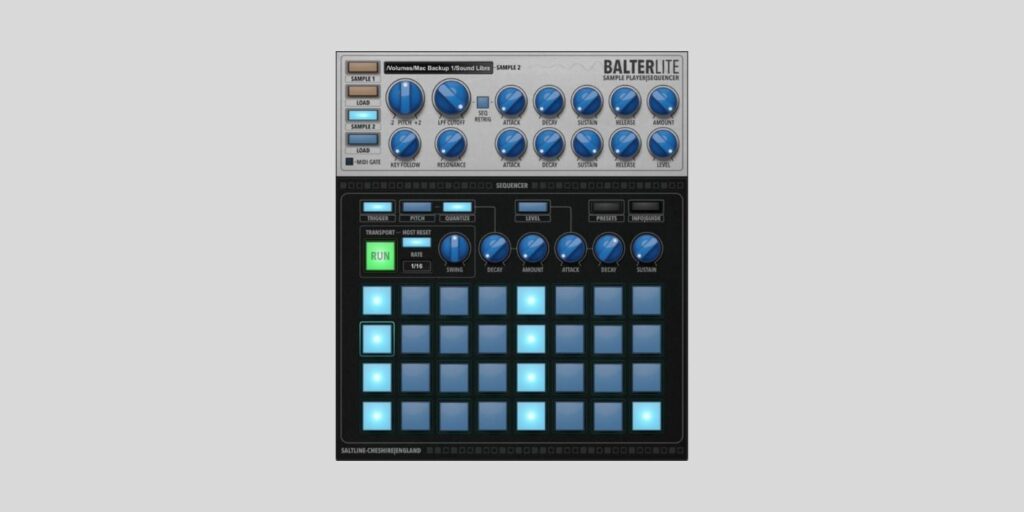This screenshot has width=1024, height=512.
Task: Click the sequencer Swing knob
Action: [x=455, y=249]
